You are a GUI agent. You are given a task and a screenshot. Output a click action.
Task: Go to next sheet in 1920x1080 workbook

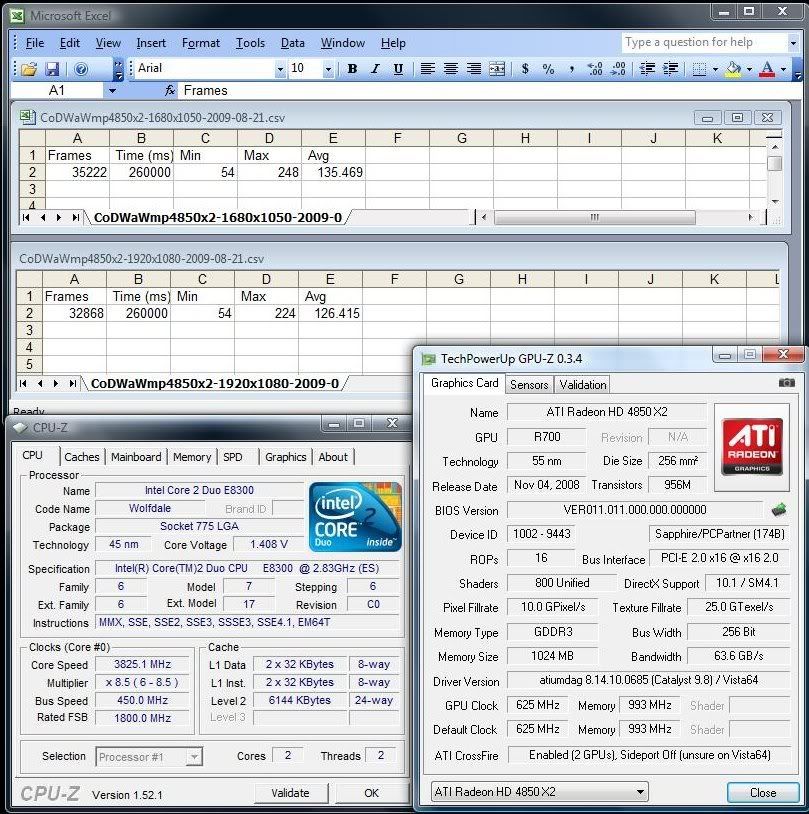[56, 384]
